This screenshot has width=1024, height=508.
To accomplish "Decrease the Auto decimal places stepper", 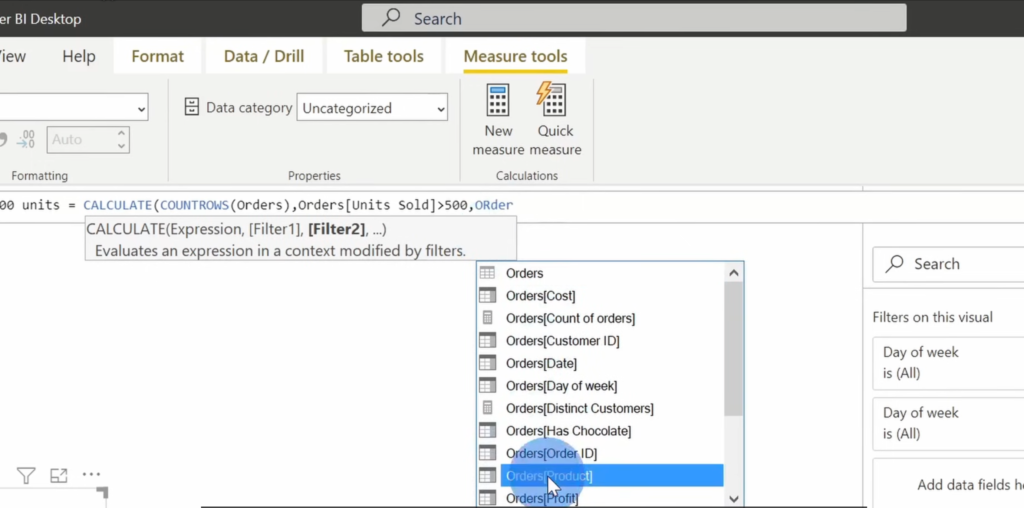I will click(x=121, y=146).
